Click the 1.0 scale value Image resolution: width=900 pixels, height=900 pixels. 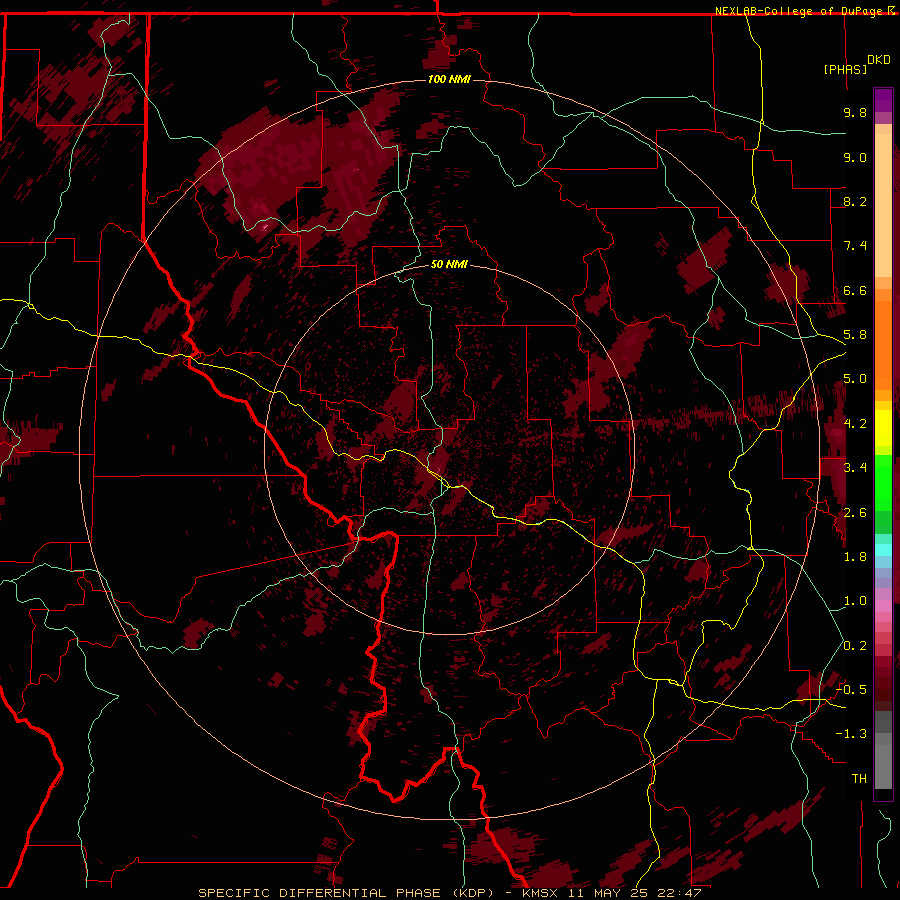[x=855, y=601]
